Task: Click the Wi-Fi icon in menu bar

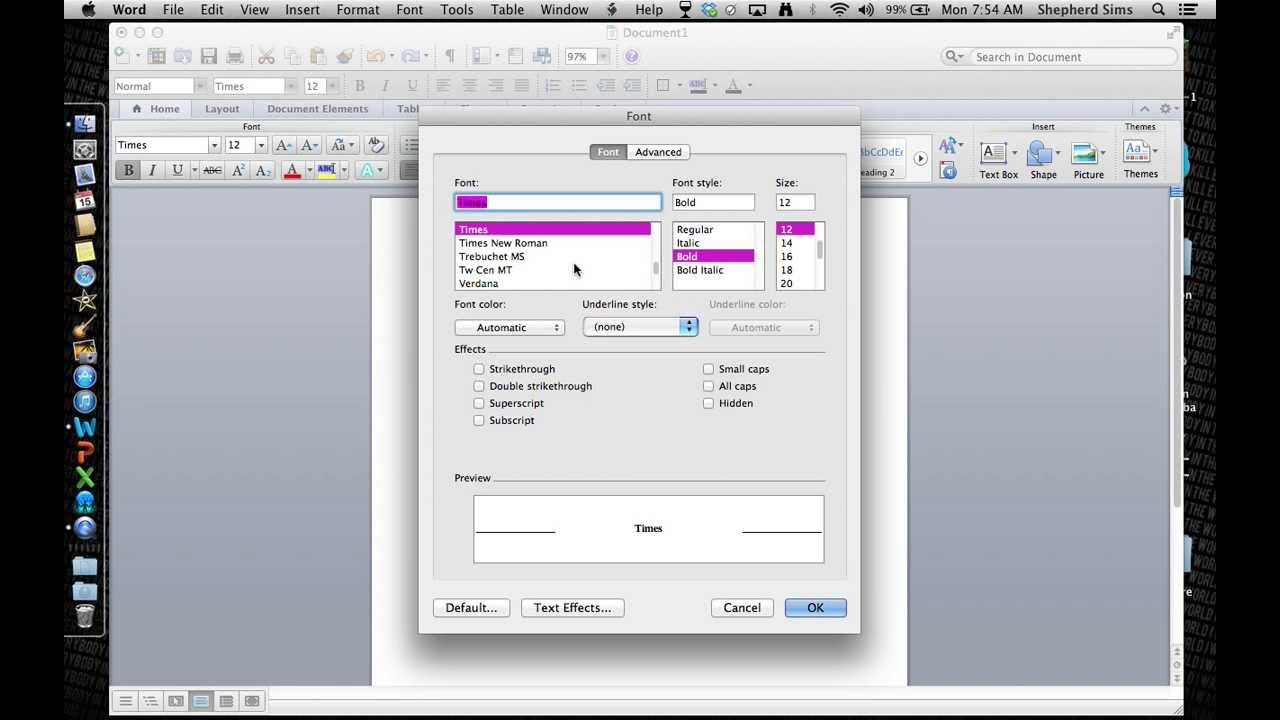Action: 839,10
